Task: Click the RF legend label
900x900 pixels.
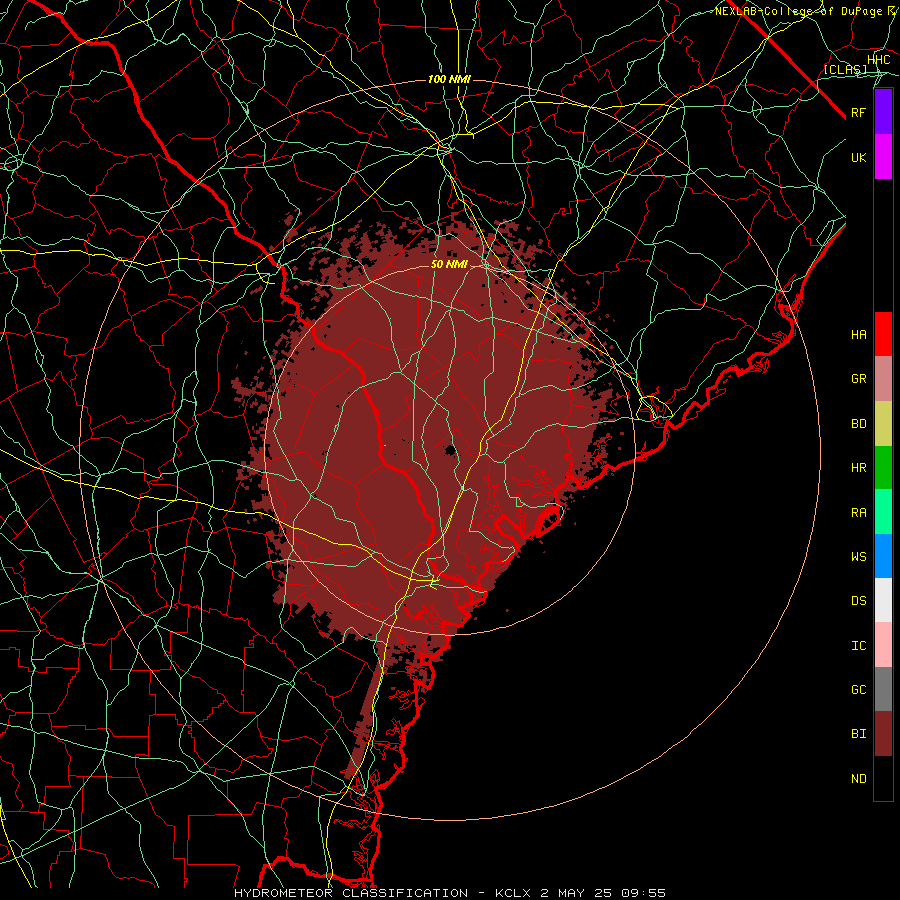Action: [859, 112]
